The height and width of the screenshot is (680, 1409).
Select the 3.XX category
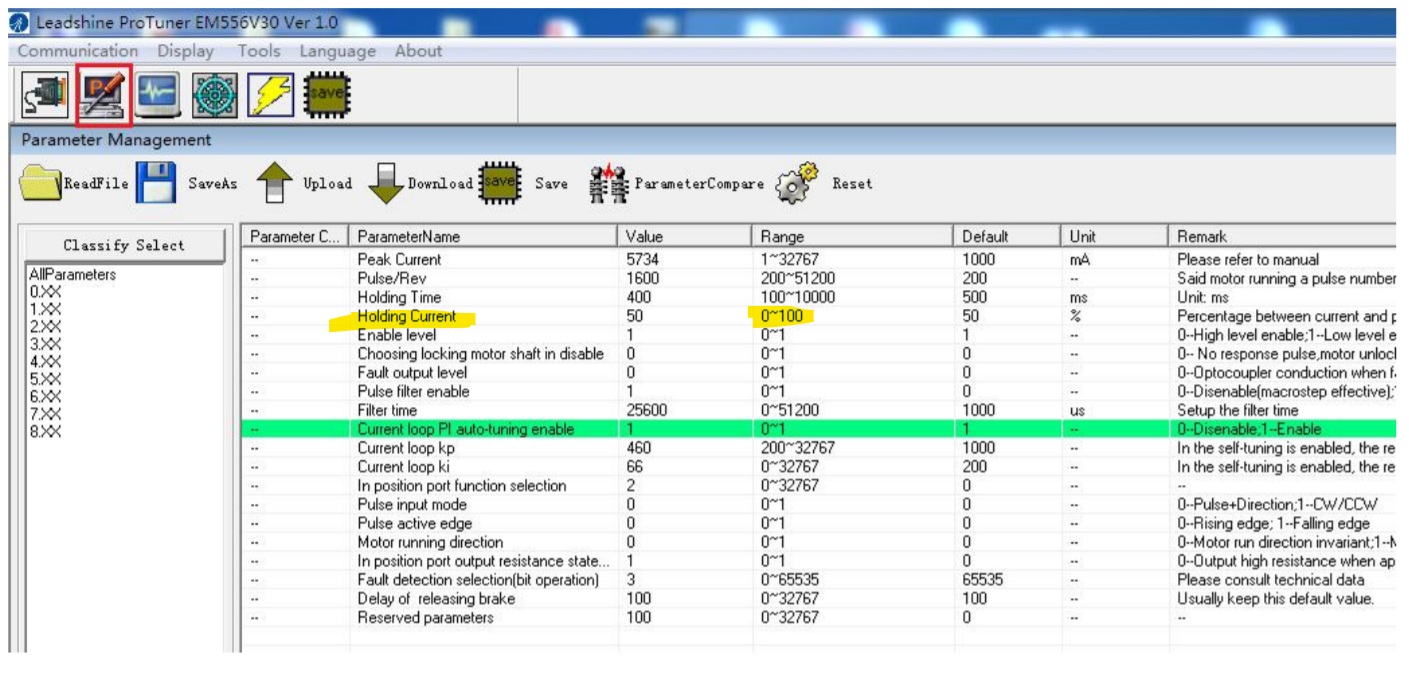pos(46,344)
